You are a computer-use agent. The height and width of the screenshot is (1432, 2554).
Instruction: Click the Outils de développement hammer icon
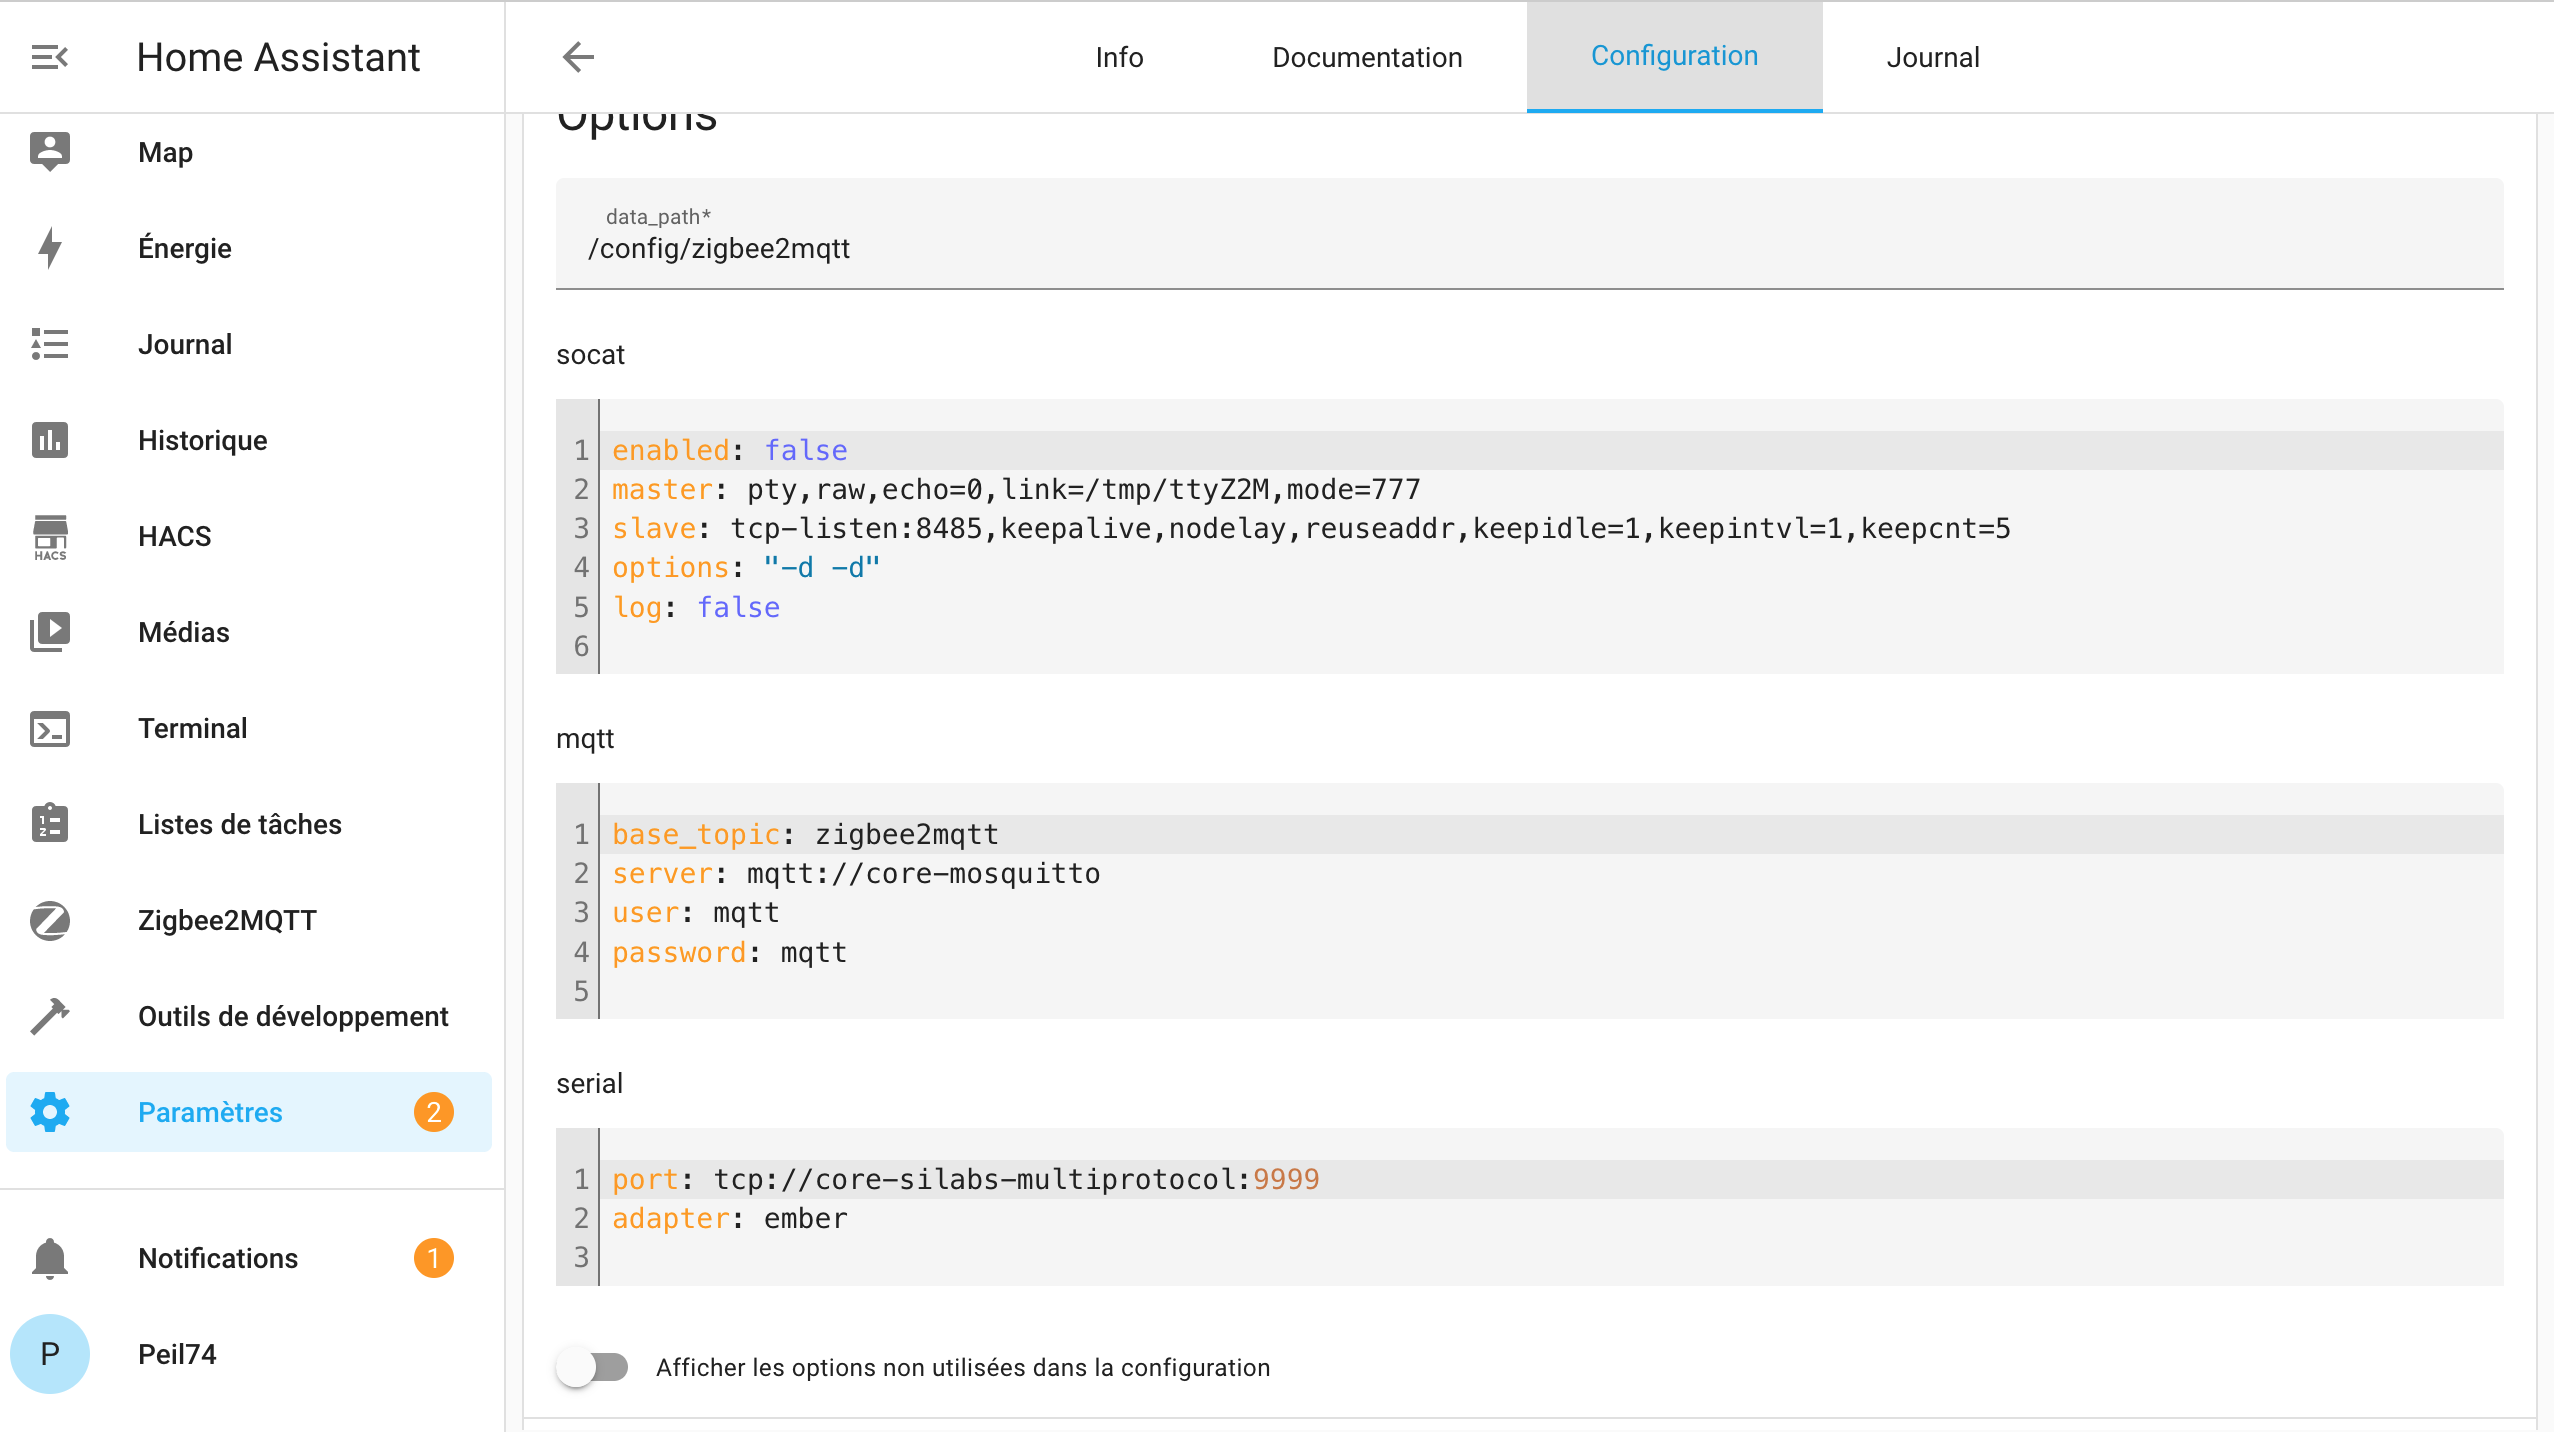pos(49,1016)
